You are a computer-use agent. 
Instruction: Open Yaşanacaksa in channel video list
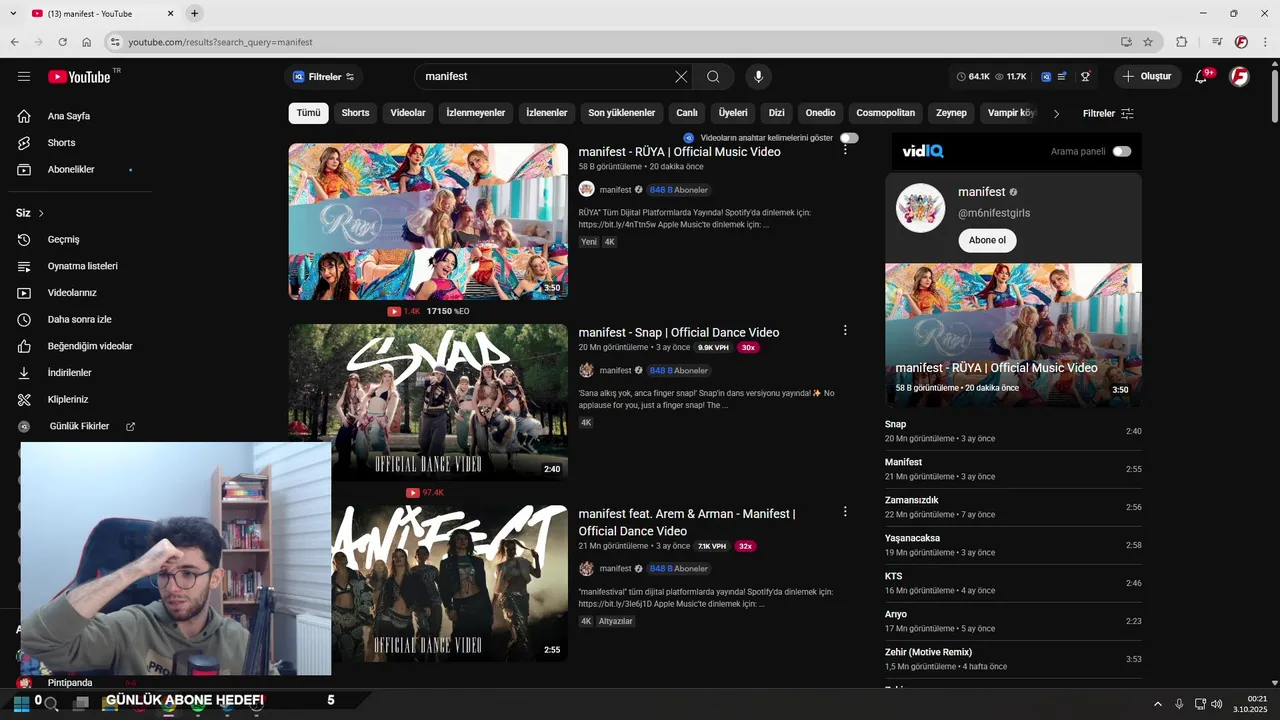912,538
